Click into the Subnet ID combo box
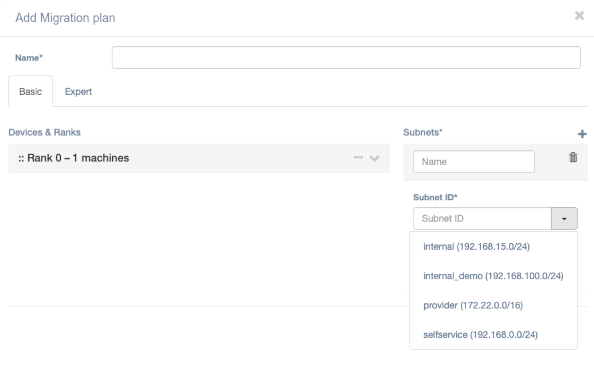This screenshot has width=594, height=365. pyautogui.click(x=482, y=218)
